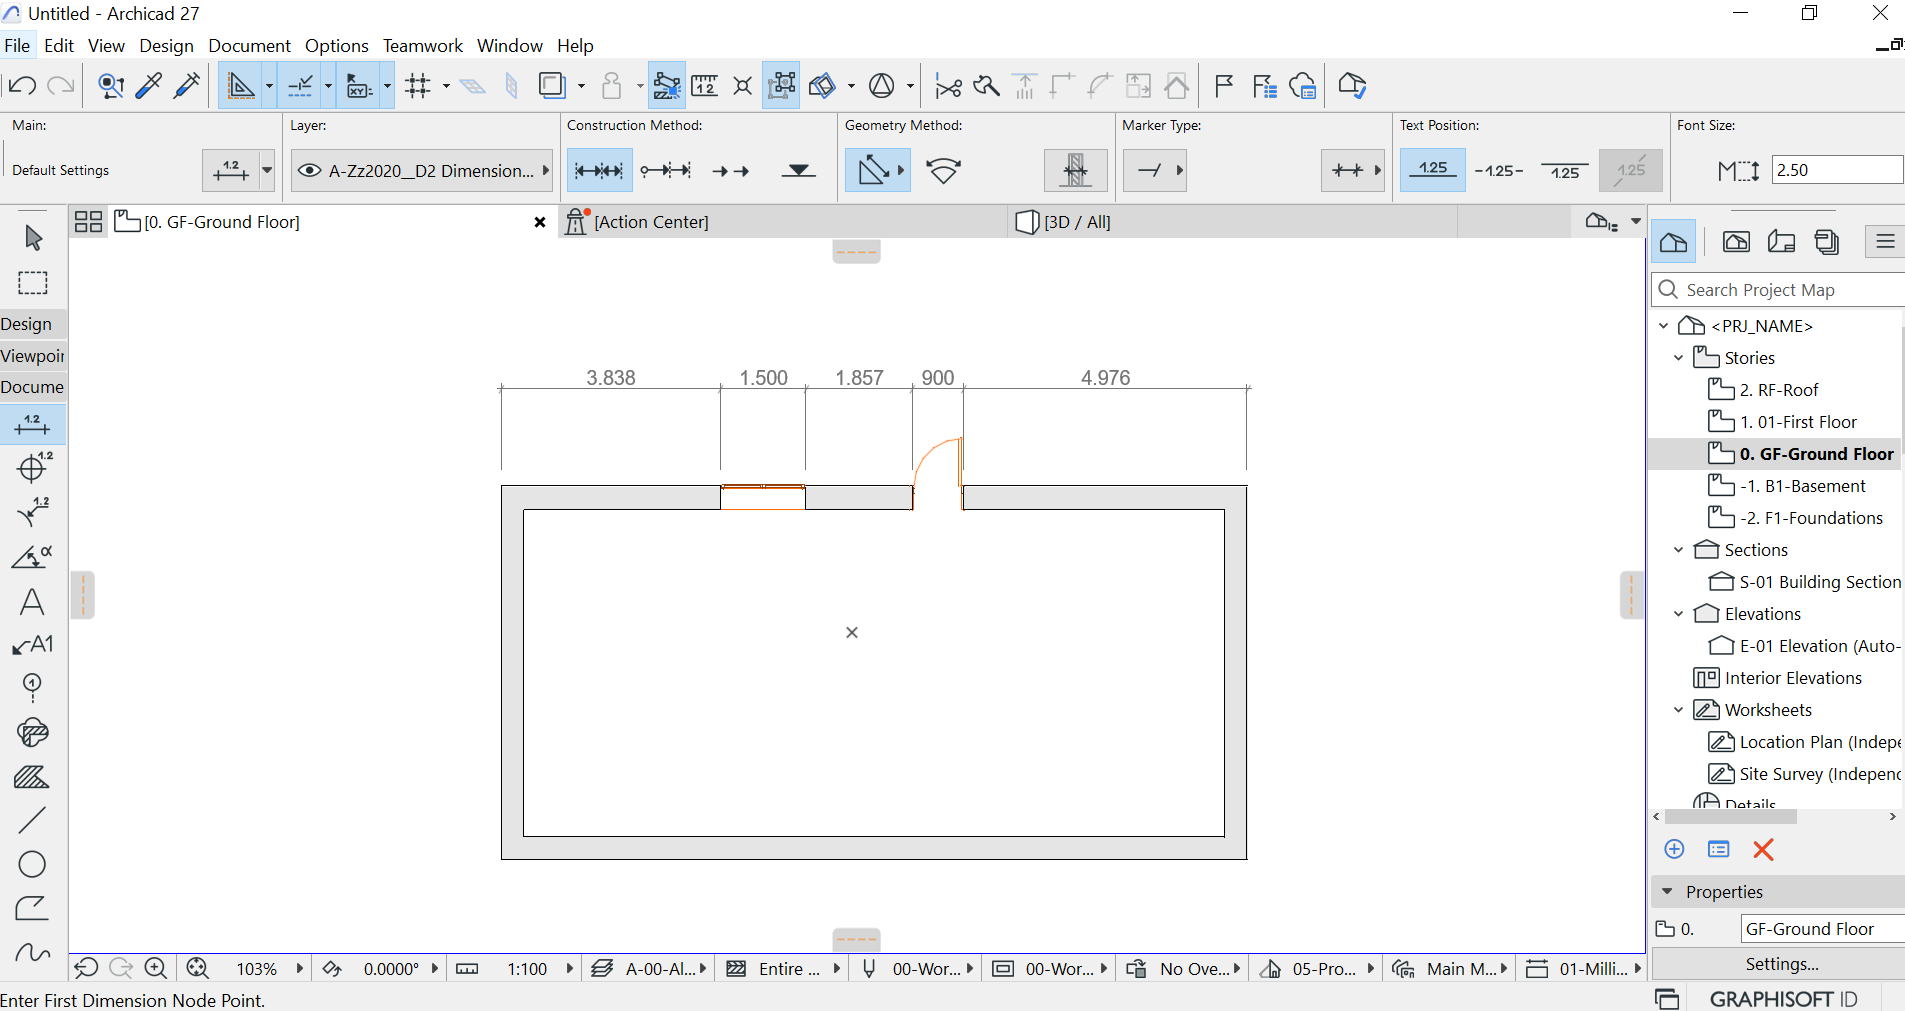Open the Default Settings dropdown arrow
The image size is (1905, 1011).
267,170
